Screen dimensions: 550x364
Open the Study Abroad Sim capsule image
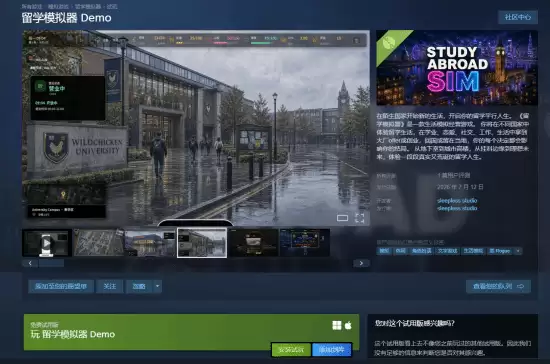point(457,68)
